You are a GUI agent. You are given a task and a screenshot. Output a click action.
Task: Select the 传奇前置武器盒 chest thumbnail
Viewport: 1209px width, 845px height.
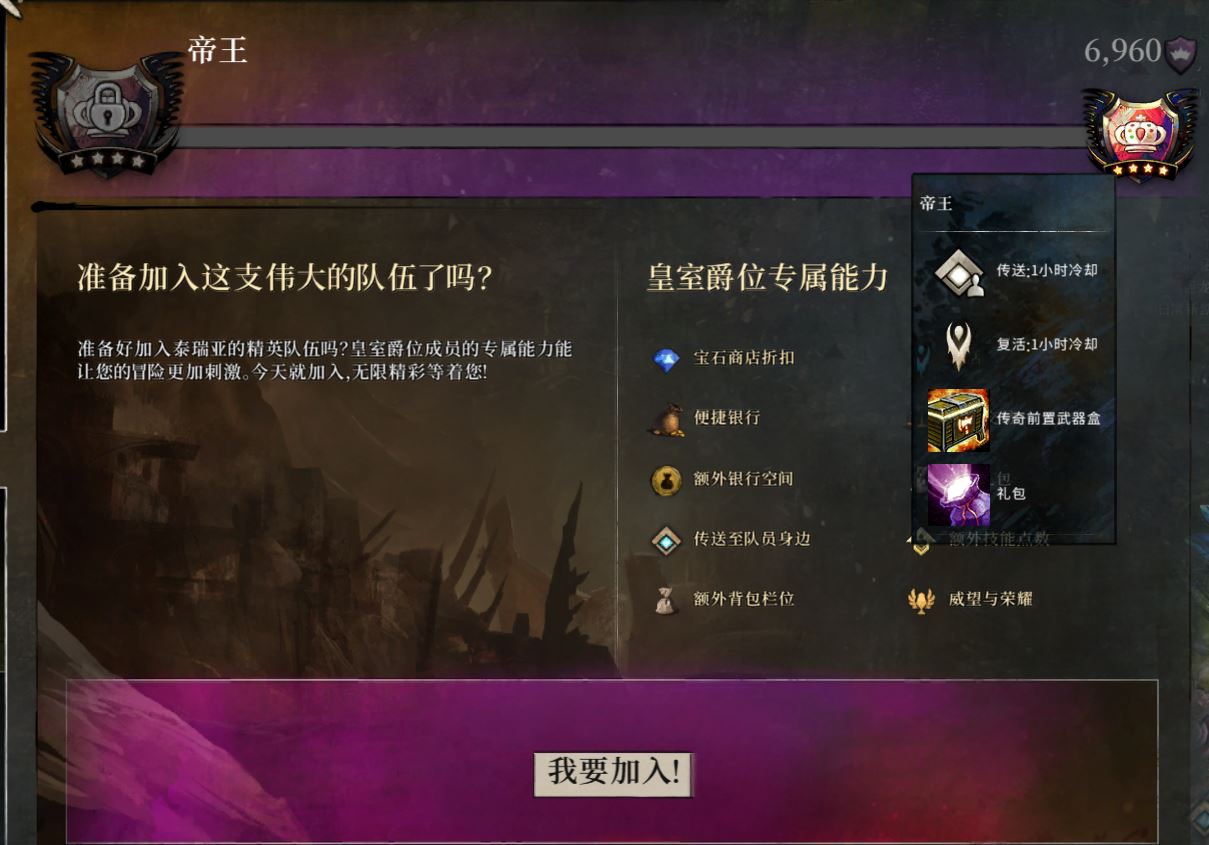958,420
